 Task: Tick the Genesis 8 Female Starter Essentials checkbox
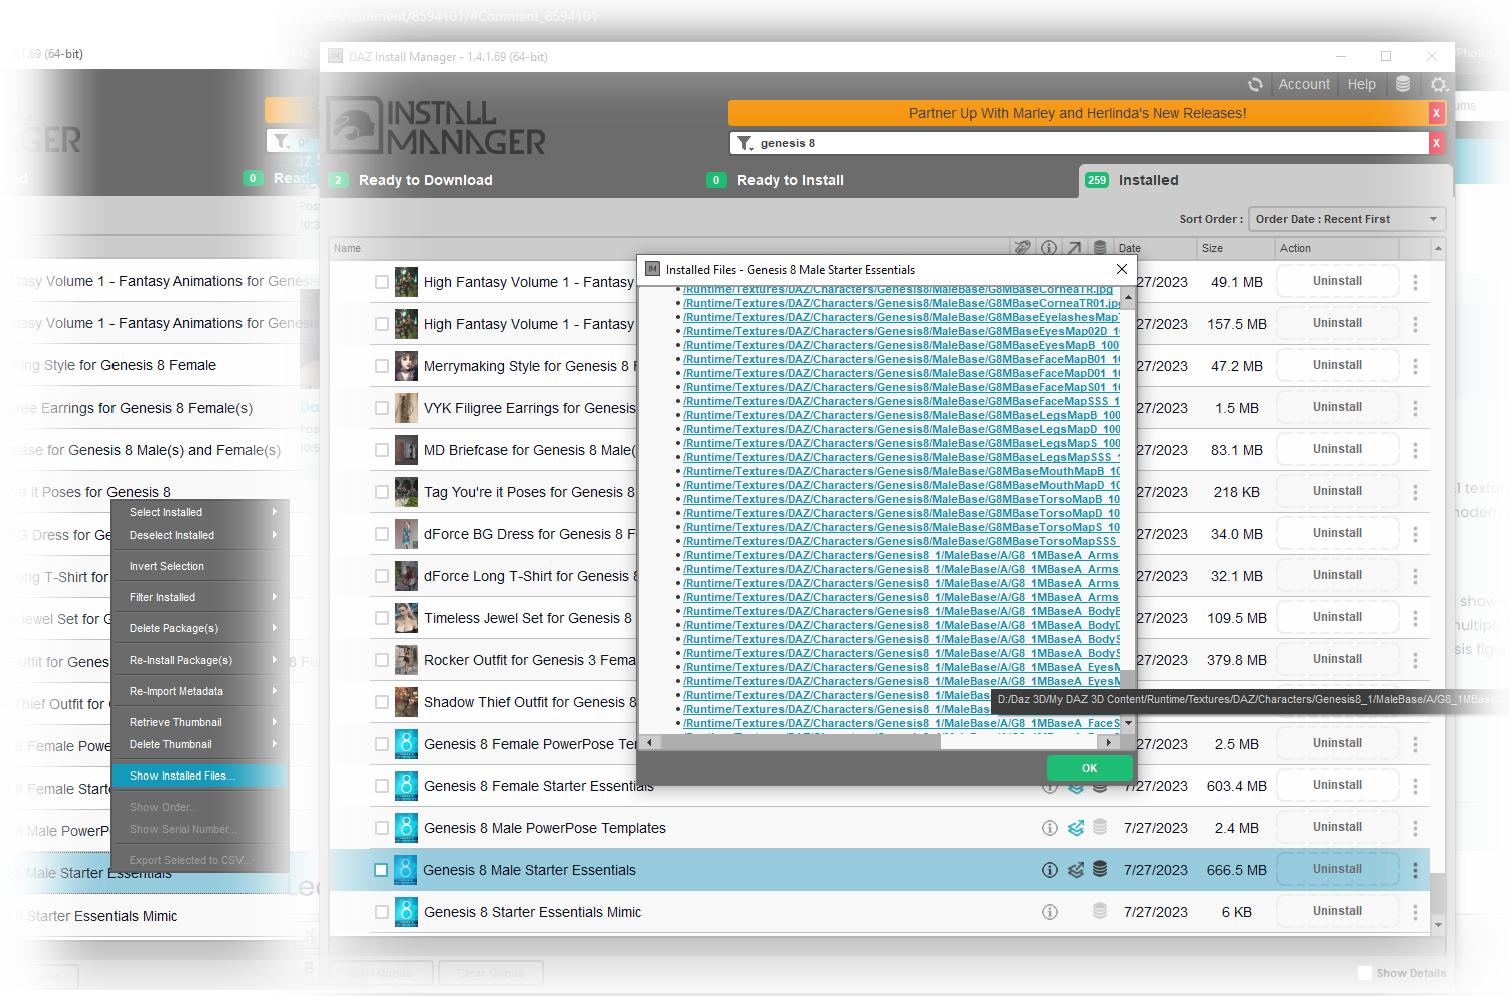pos(382,786)
